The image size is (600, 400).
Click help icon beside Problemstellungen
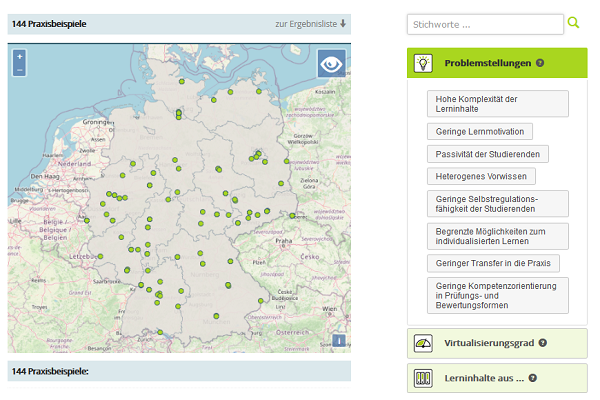click(x=540, y=63)
